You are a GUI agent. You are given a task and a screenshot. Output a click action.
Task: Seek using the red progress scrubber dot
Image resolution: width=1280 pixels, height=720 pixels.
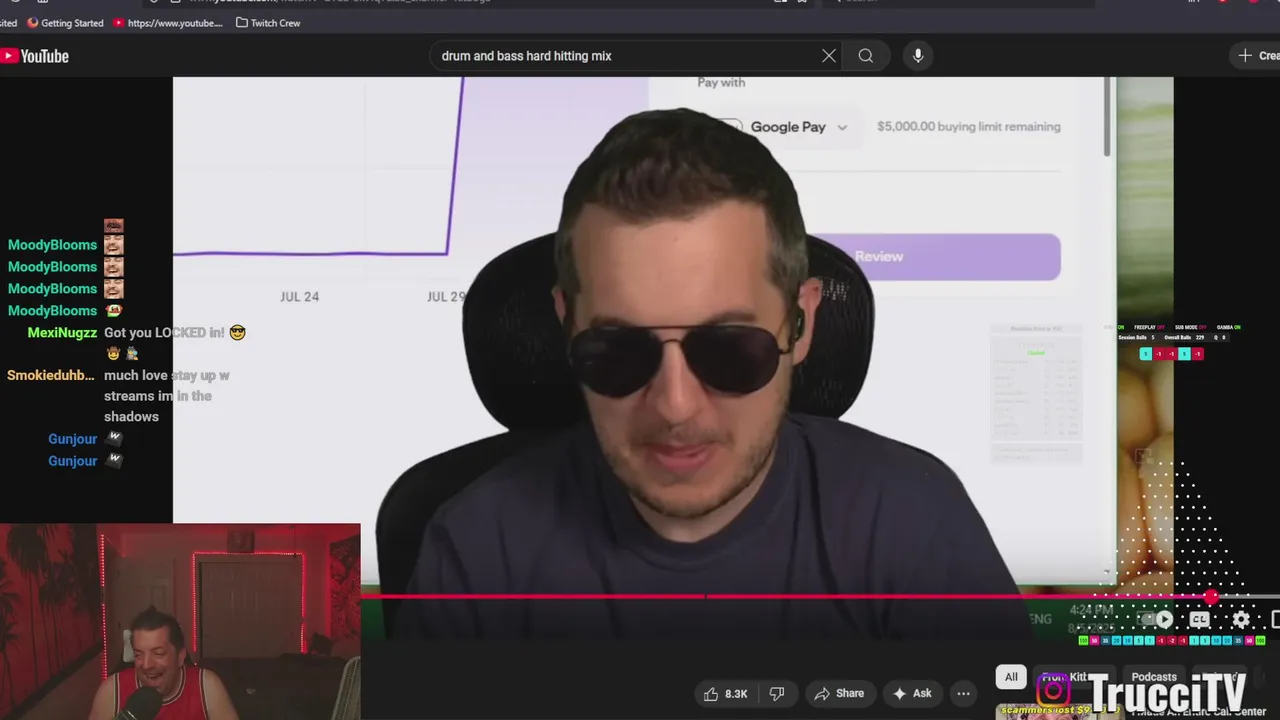1211,597
